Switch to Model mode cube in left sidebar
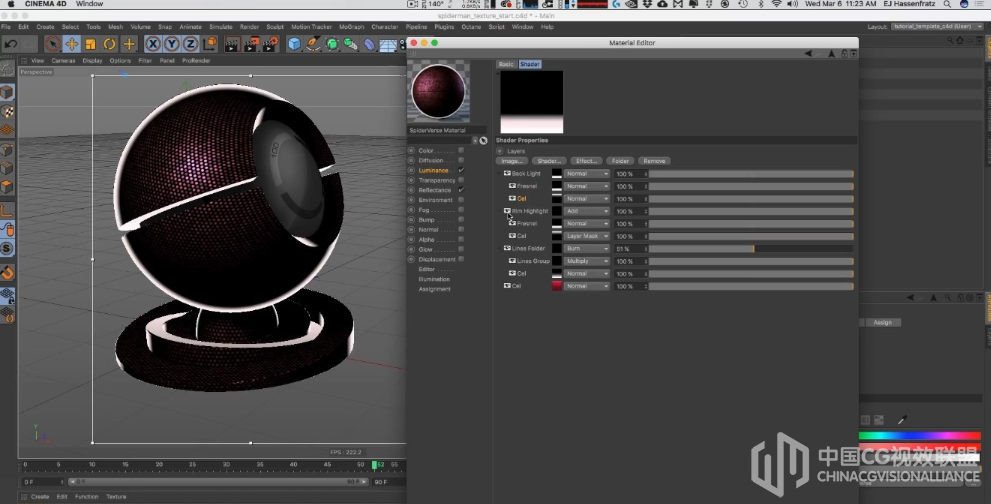Screen dimensions: 991x504 pos(7,92)
